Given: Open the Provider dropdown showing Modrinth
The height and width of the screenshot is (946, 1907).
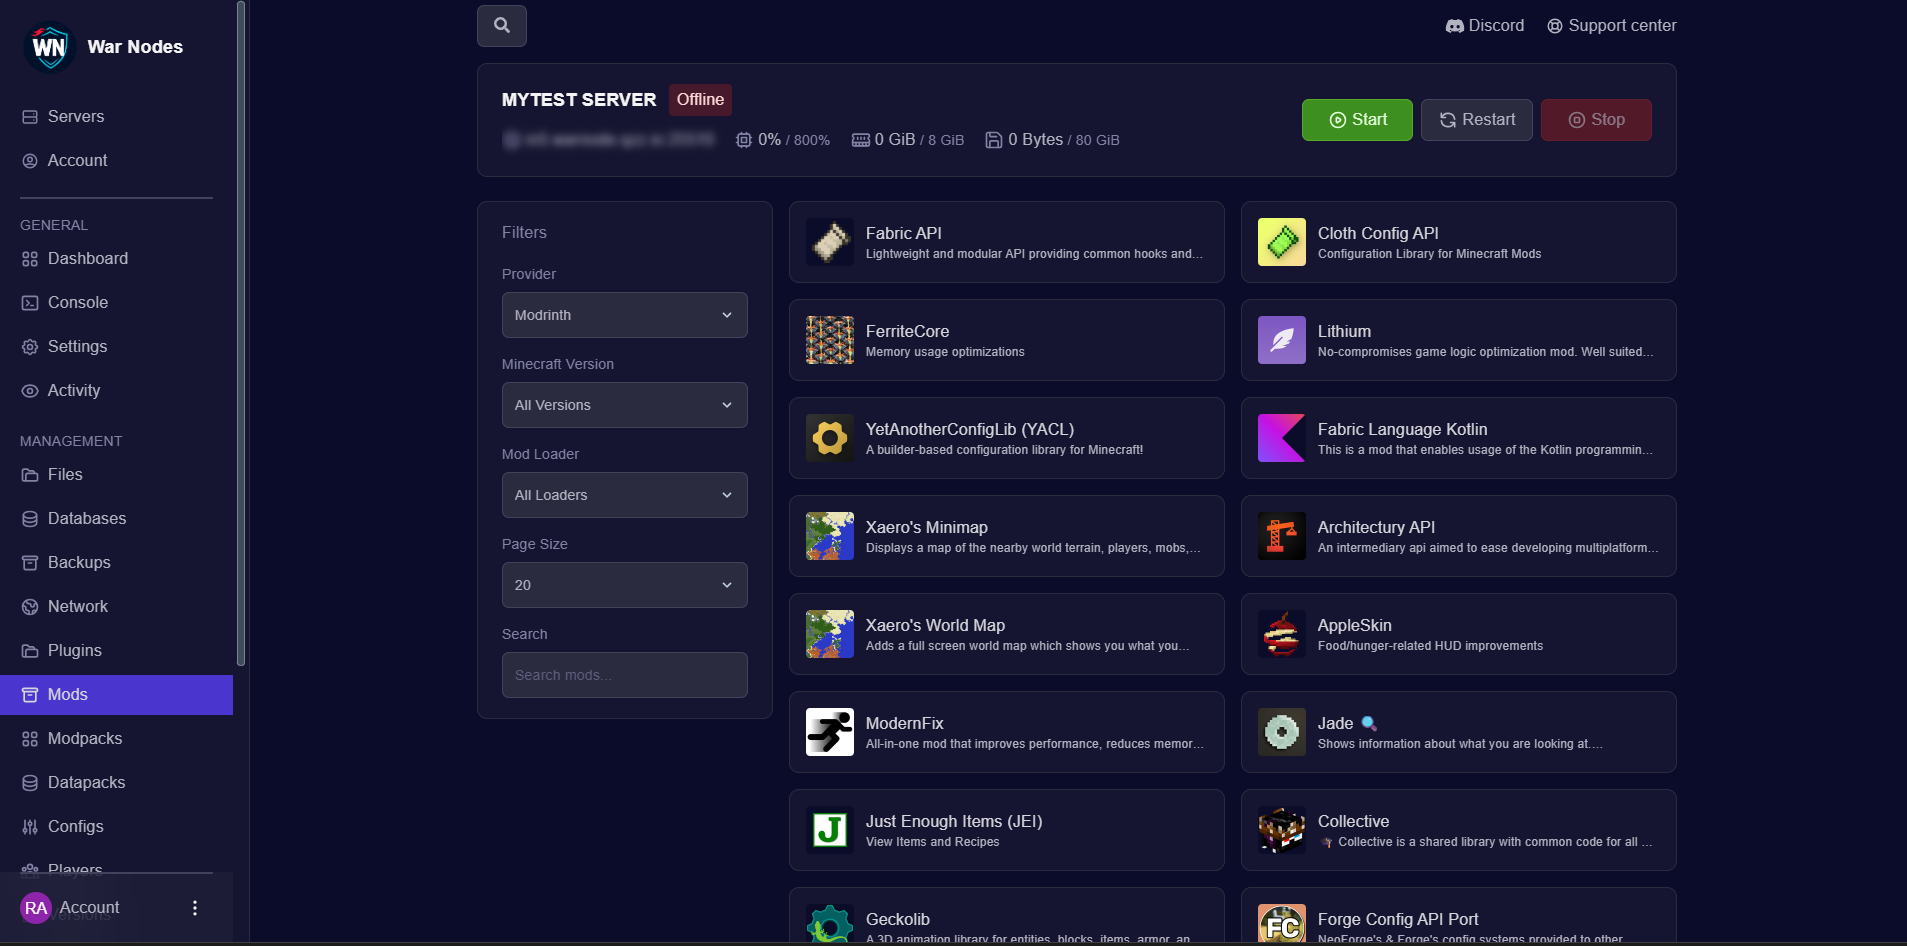Looking at the screenshot, I should 624,315.
